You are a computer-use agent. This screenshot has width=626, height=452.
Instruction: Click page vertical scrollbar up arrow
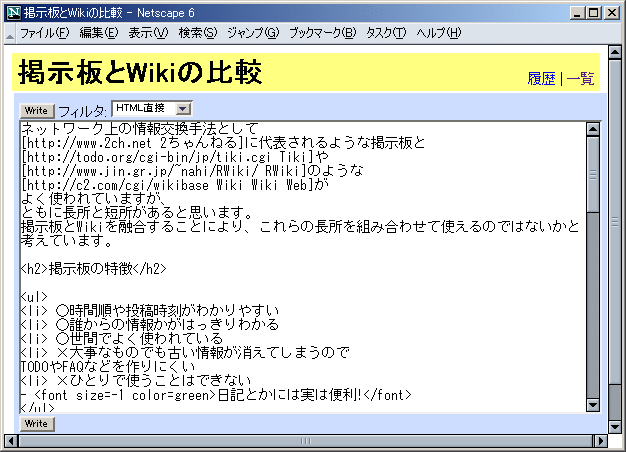[x=614, y=52]
